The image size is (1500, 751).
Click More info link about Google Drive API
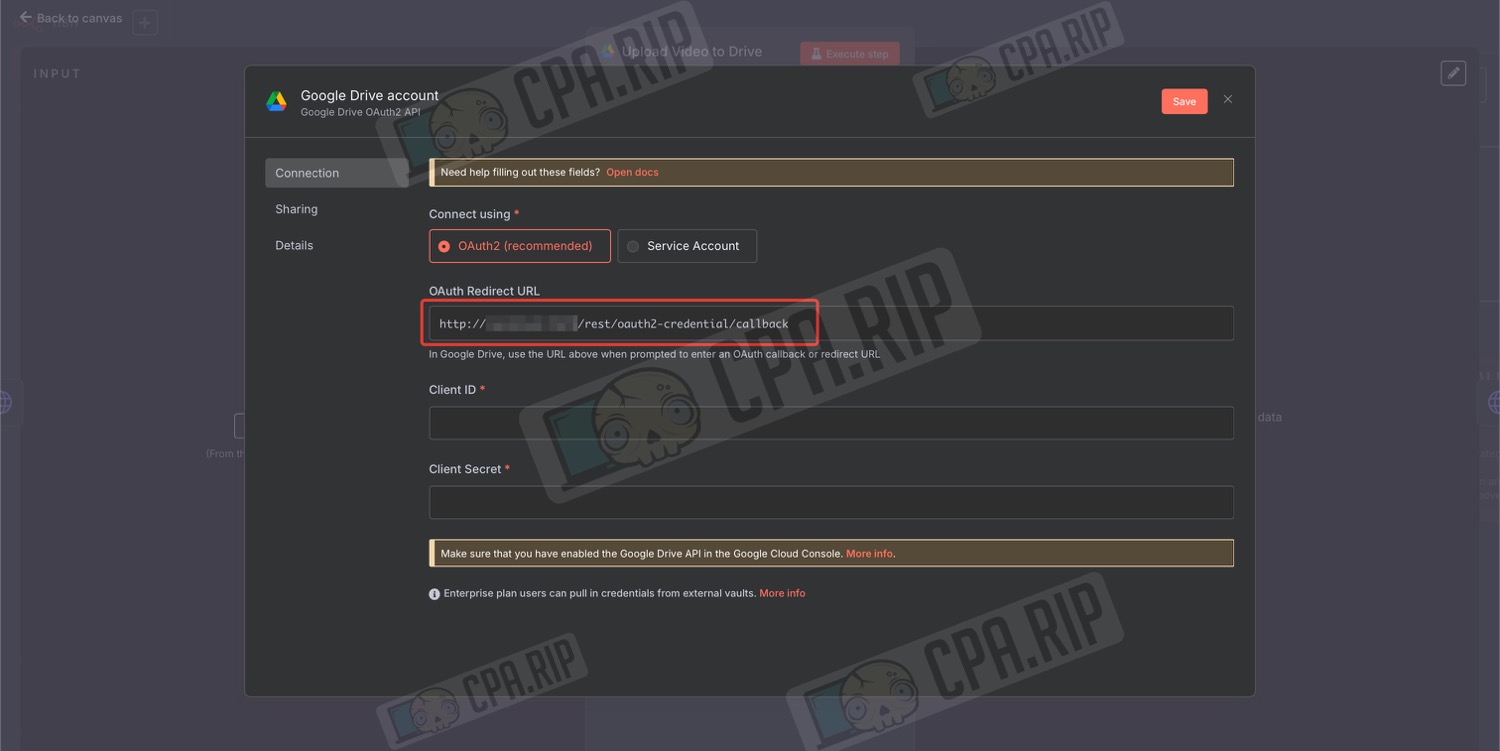point(869,553)
